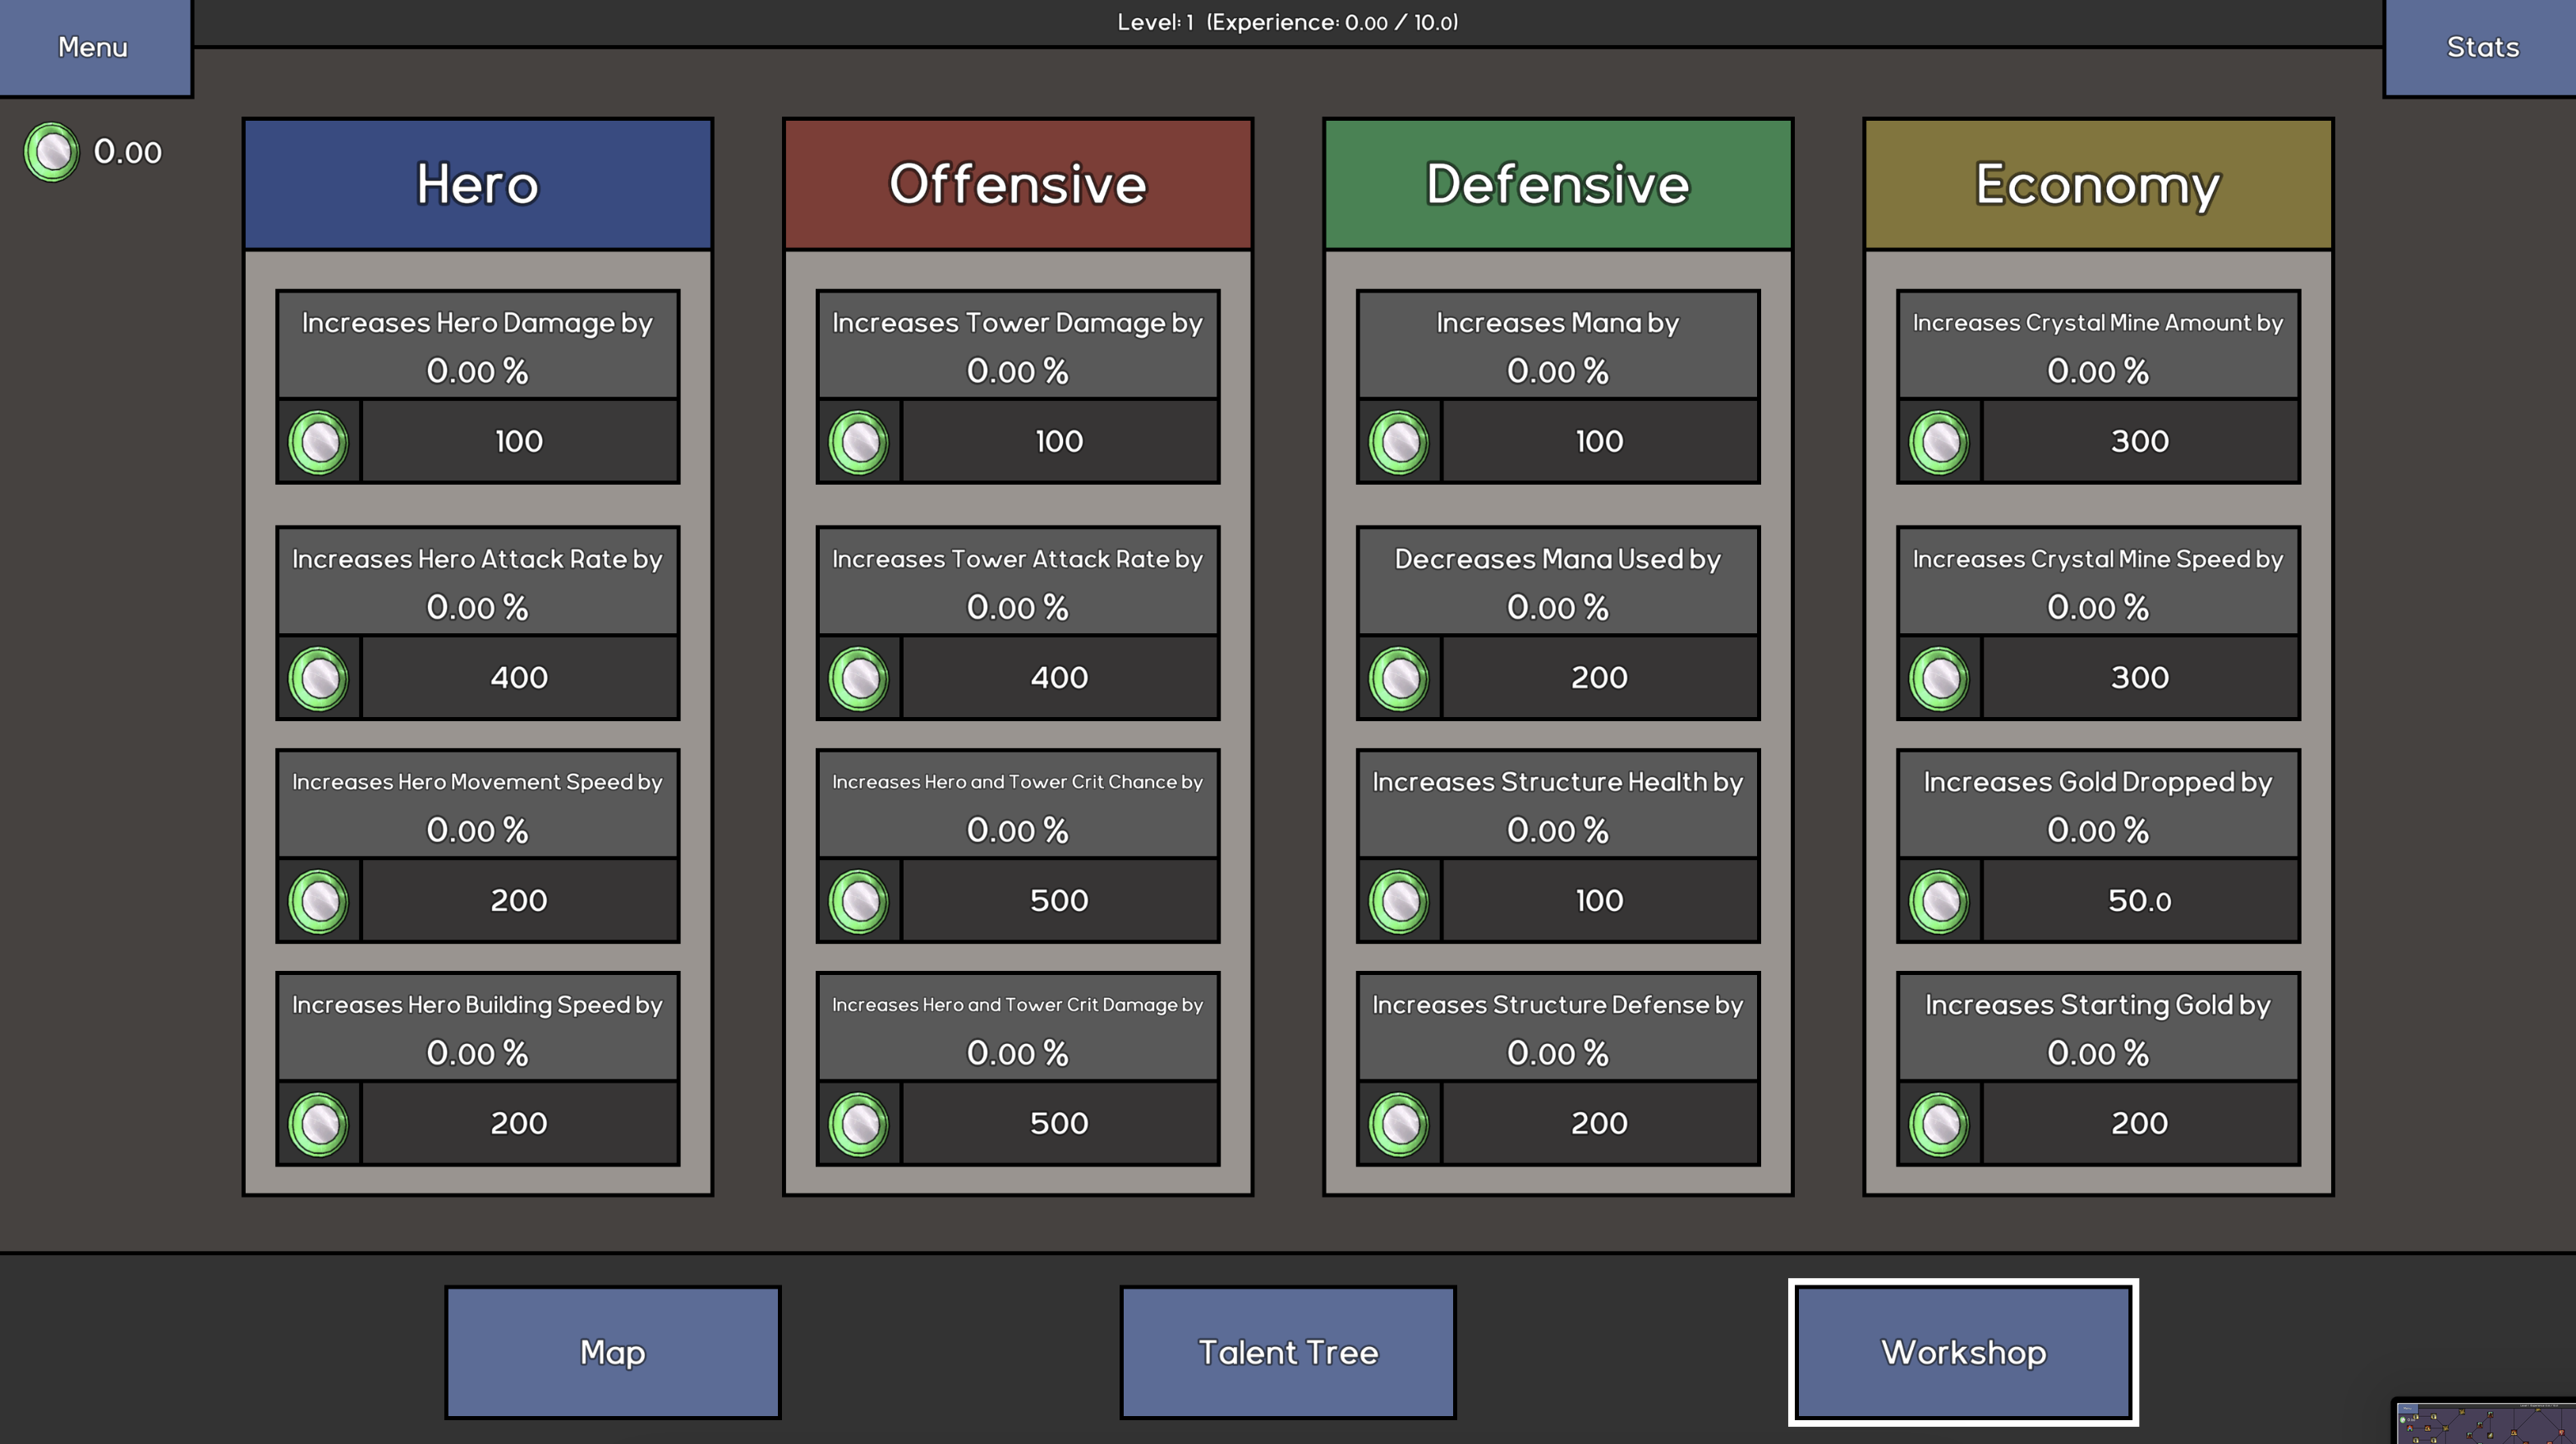Click the gem icon for Crystal Mine Speed upgrade
This screenshot has height=1444, width=2576.
pos(1939,678)
